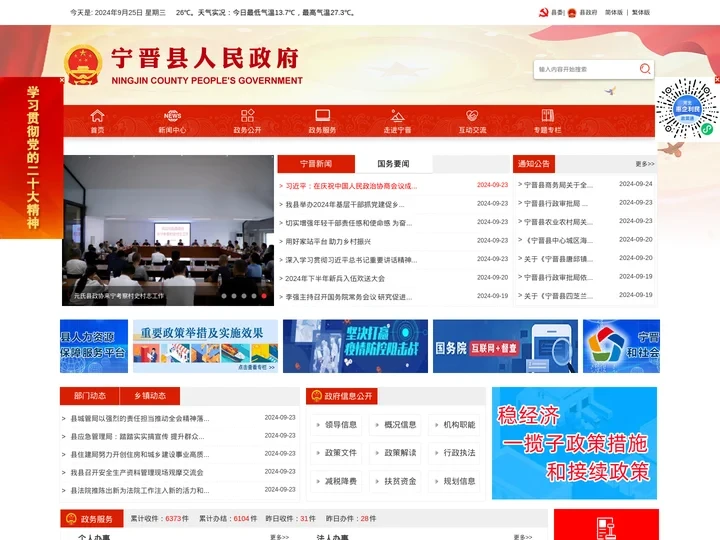Click the 政策解读 button
Viewport: 720px width, 540px height.
coord(395,453)
